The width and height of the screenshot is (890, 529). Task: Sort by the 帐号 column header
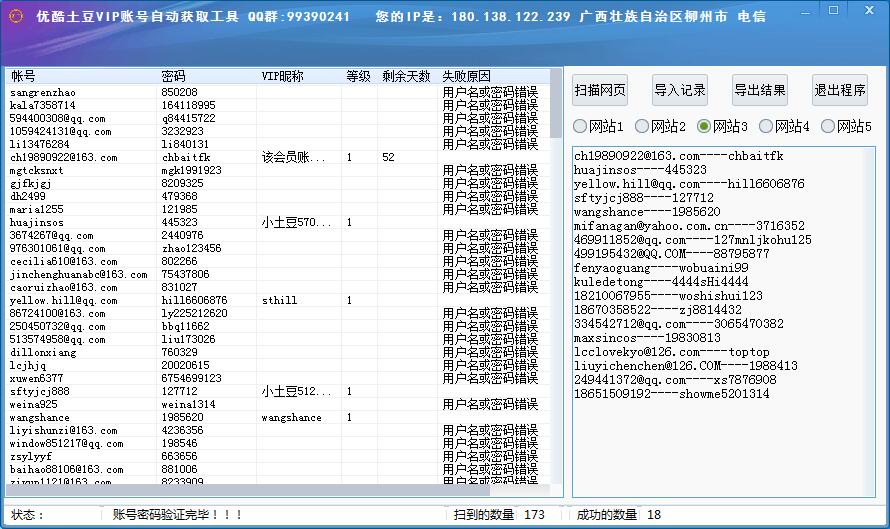81,76
